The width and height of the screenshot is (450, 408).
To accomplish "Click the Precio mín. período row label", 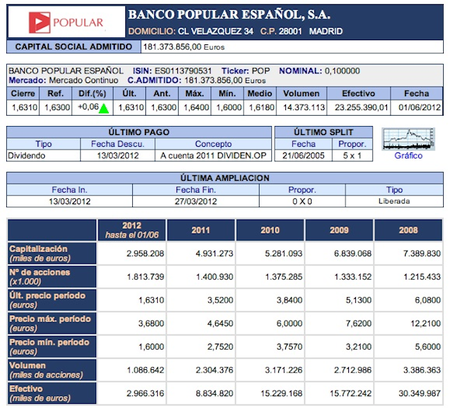I will click(x=52, y=347).
